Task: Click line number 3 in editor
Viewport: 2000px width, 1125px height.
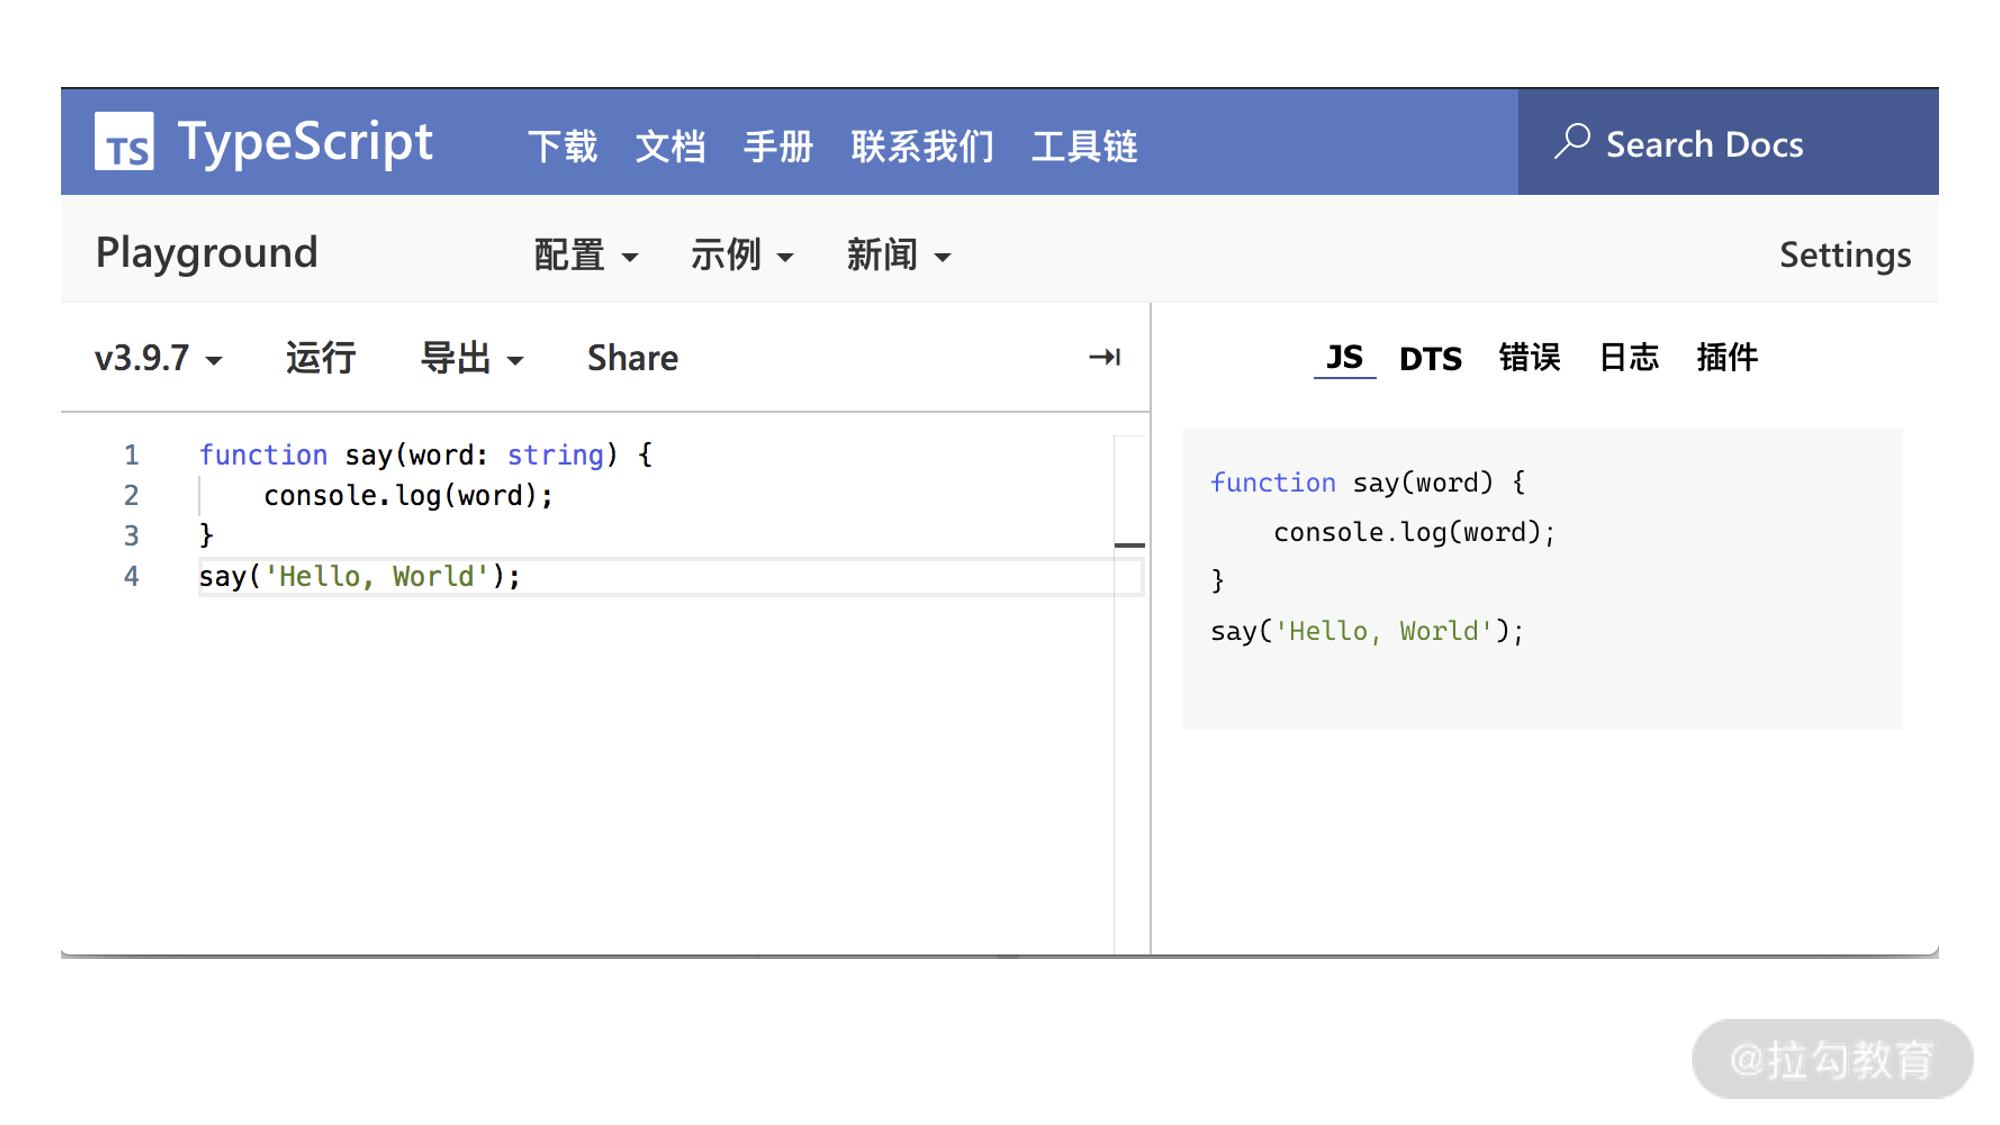Action: pos(131,536)
